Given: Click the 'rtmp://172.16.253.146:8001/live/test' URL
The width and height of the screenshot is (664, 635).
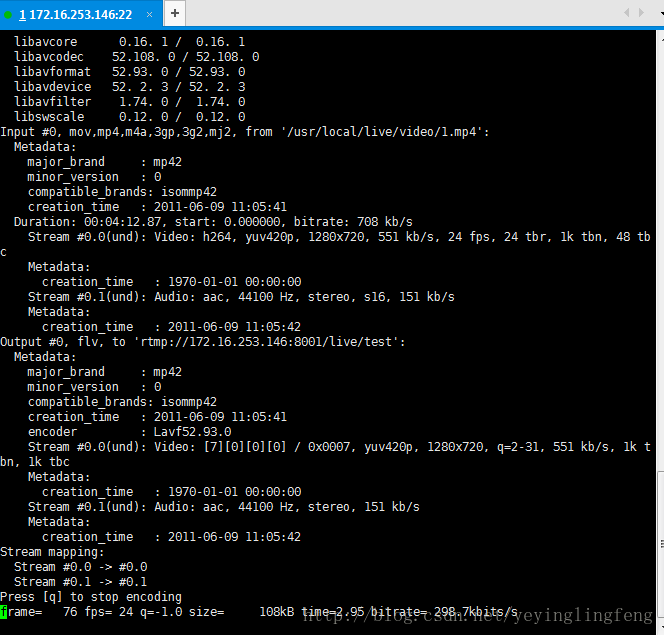Looking at the screenshot, I should [266, 342].
